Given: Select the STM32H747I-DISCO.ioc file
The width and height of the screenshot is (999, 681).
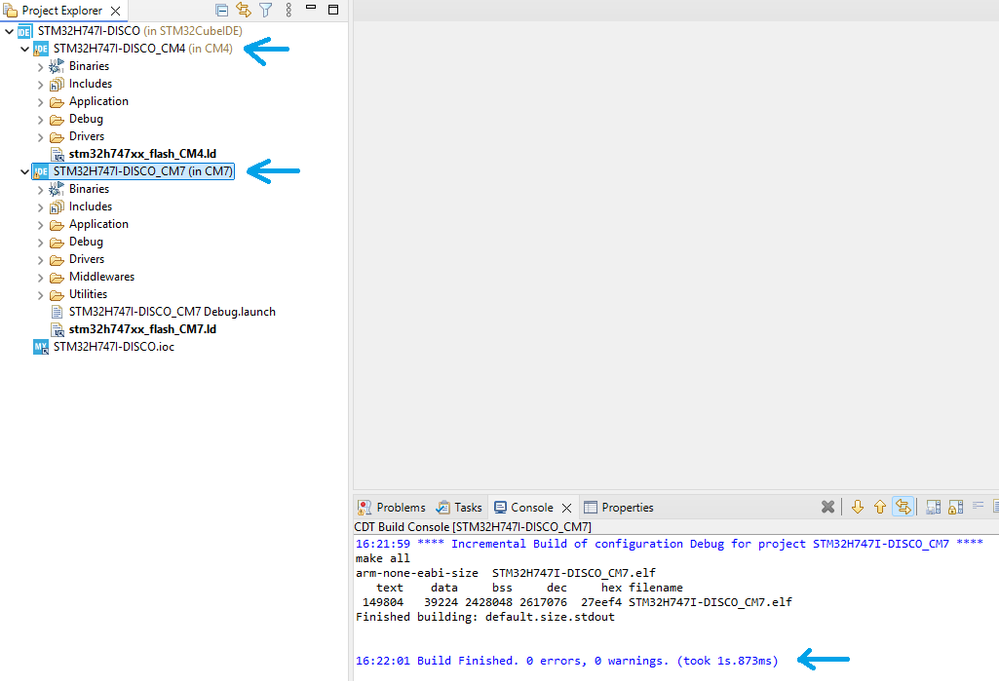Looking at the screenshot, I should (113, 347).
